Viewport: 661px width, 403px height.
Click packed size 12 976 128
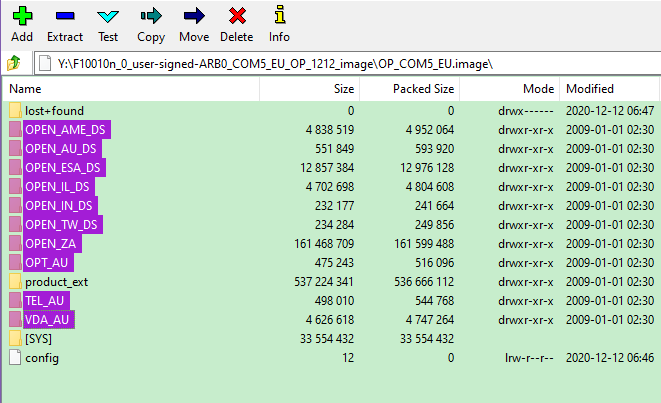point(427,168)
